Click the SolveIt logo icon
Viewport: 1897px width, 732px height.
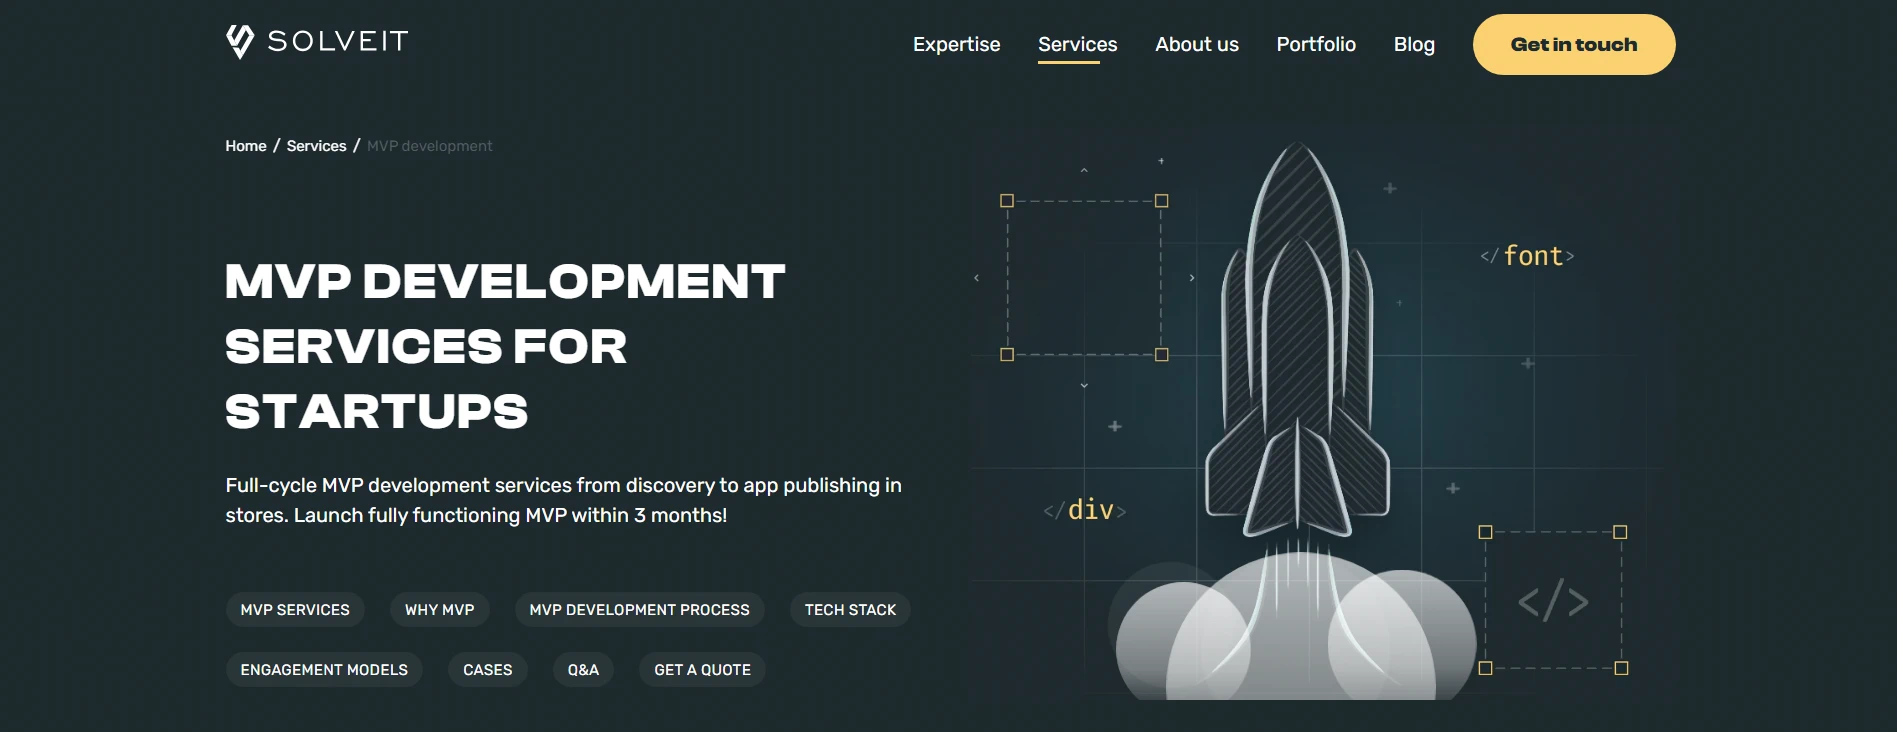click(240, 42)
